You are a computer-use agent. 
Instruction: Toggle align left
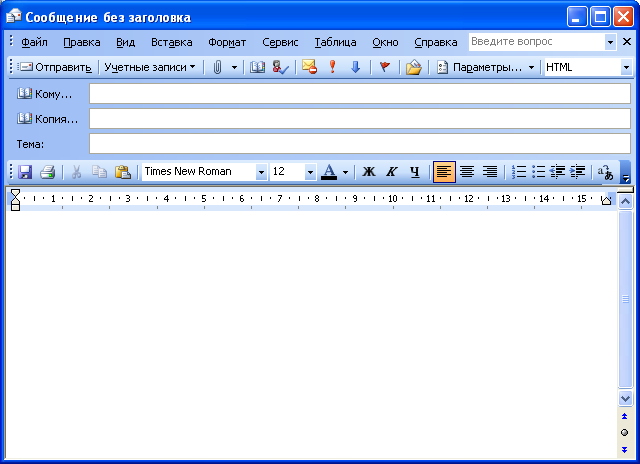tap(444, 172)
